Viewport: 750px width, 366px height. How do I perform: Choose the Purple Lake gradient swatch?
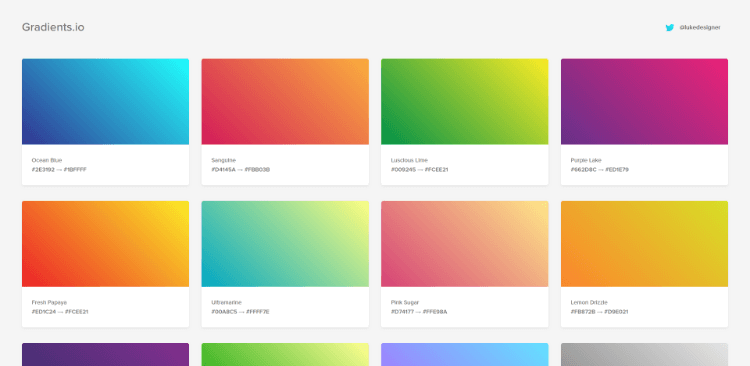(644, 101)
